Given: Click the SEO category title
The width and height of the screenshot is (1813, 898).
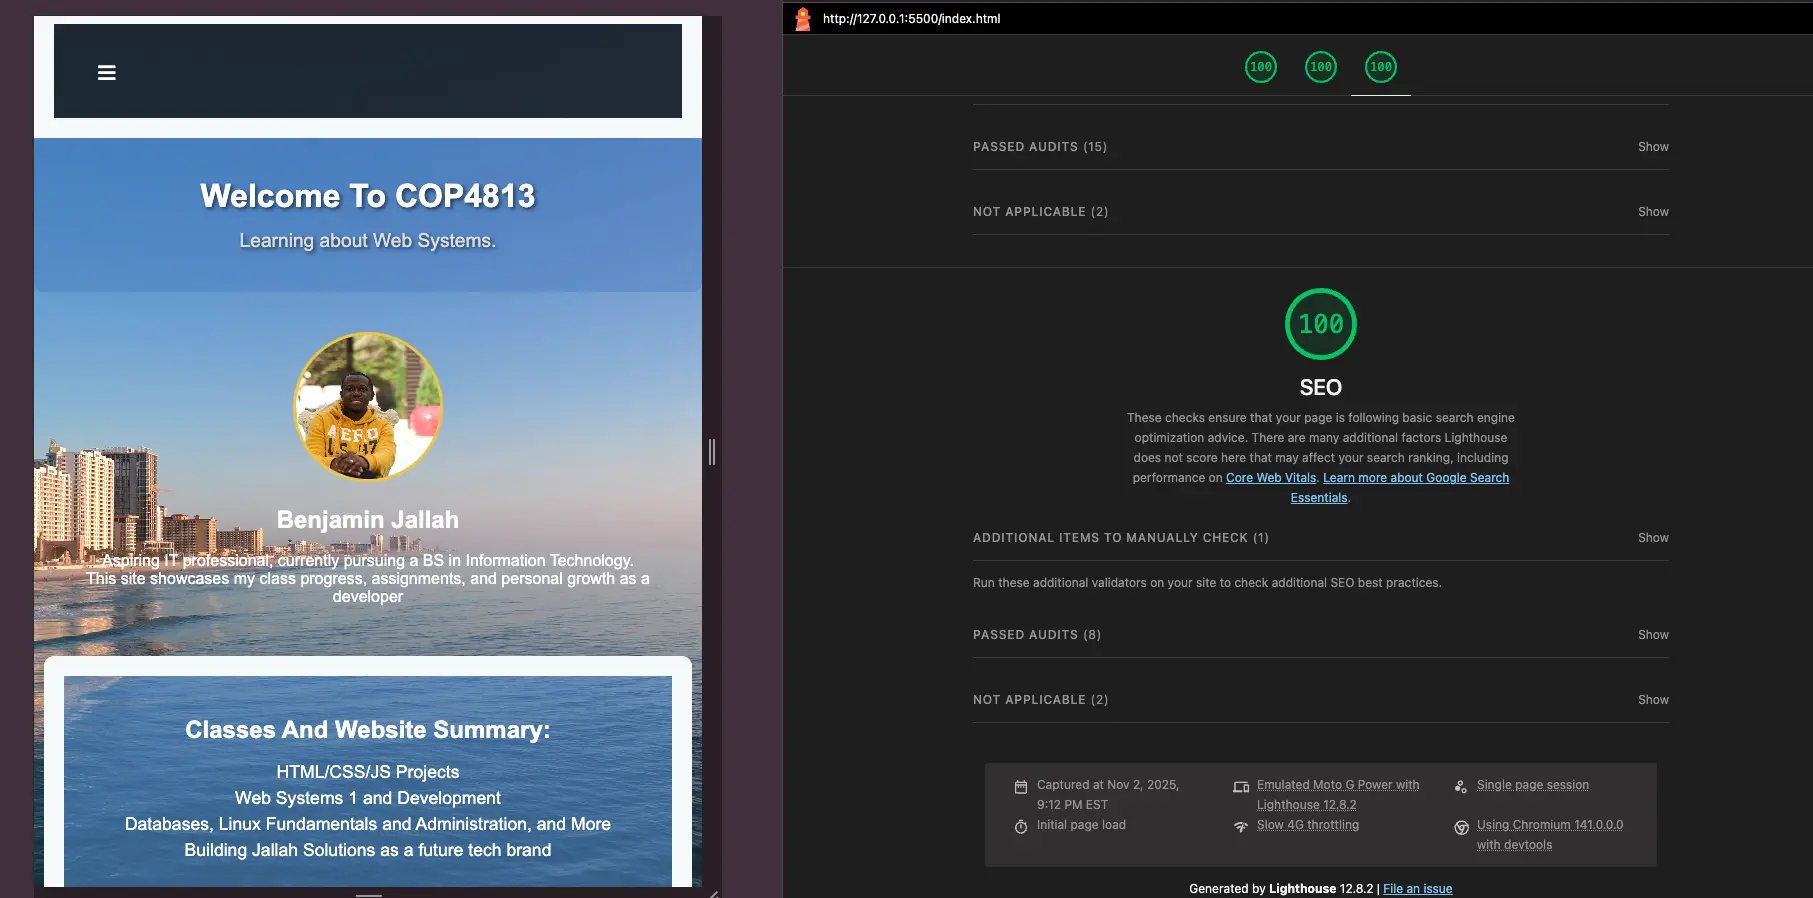Looking at the screenshot, I should coord(1321,388).
